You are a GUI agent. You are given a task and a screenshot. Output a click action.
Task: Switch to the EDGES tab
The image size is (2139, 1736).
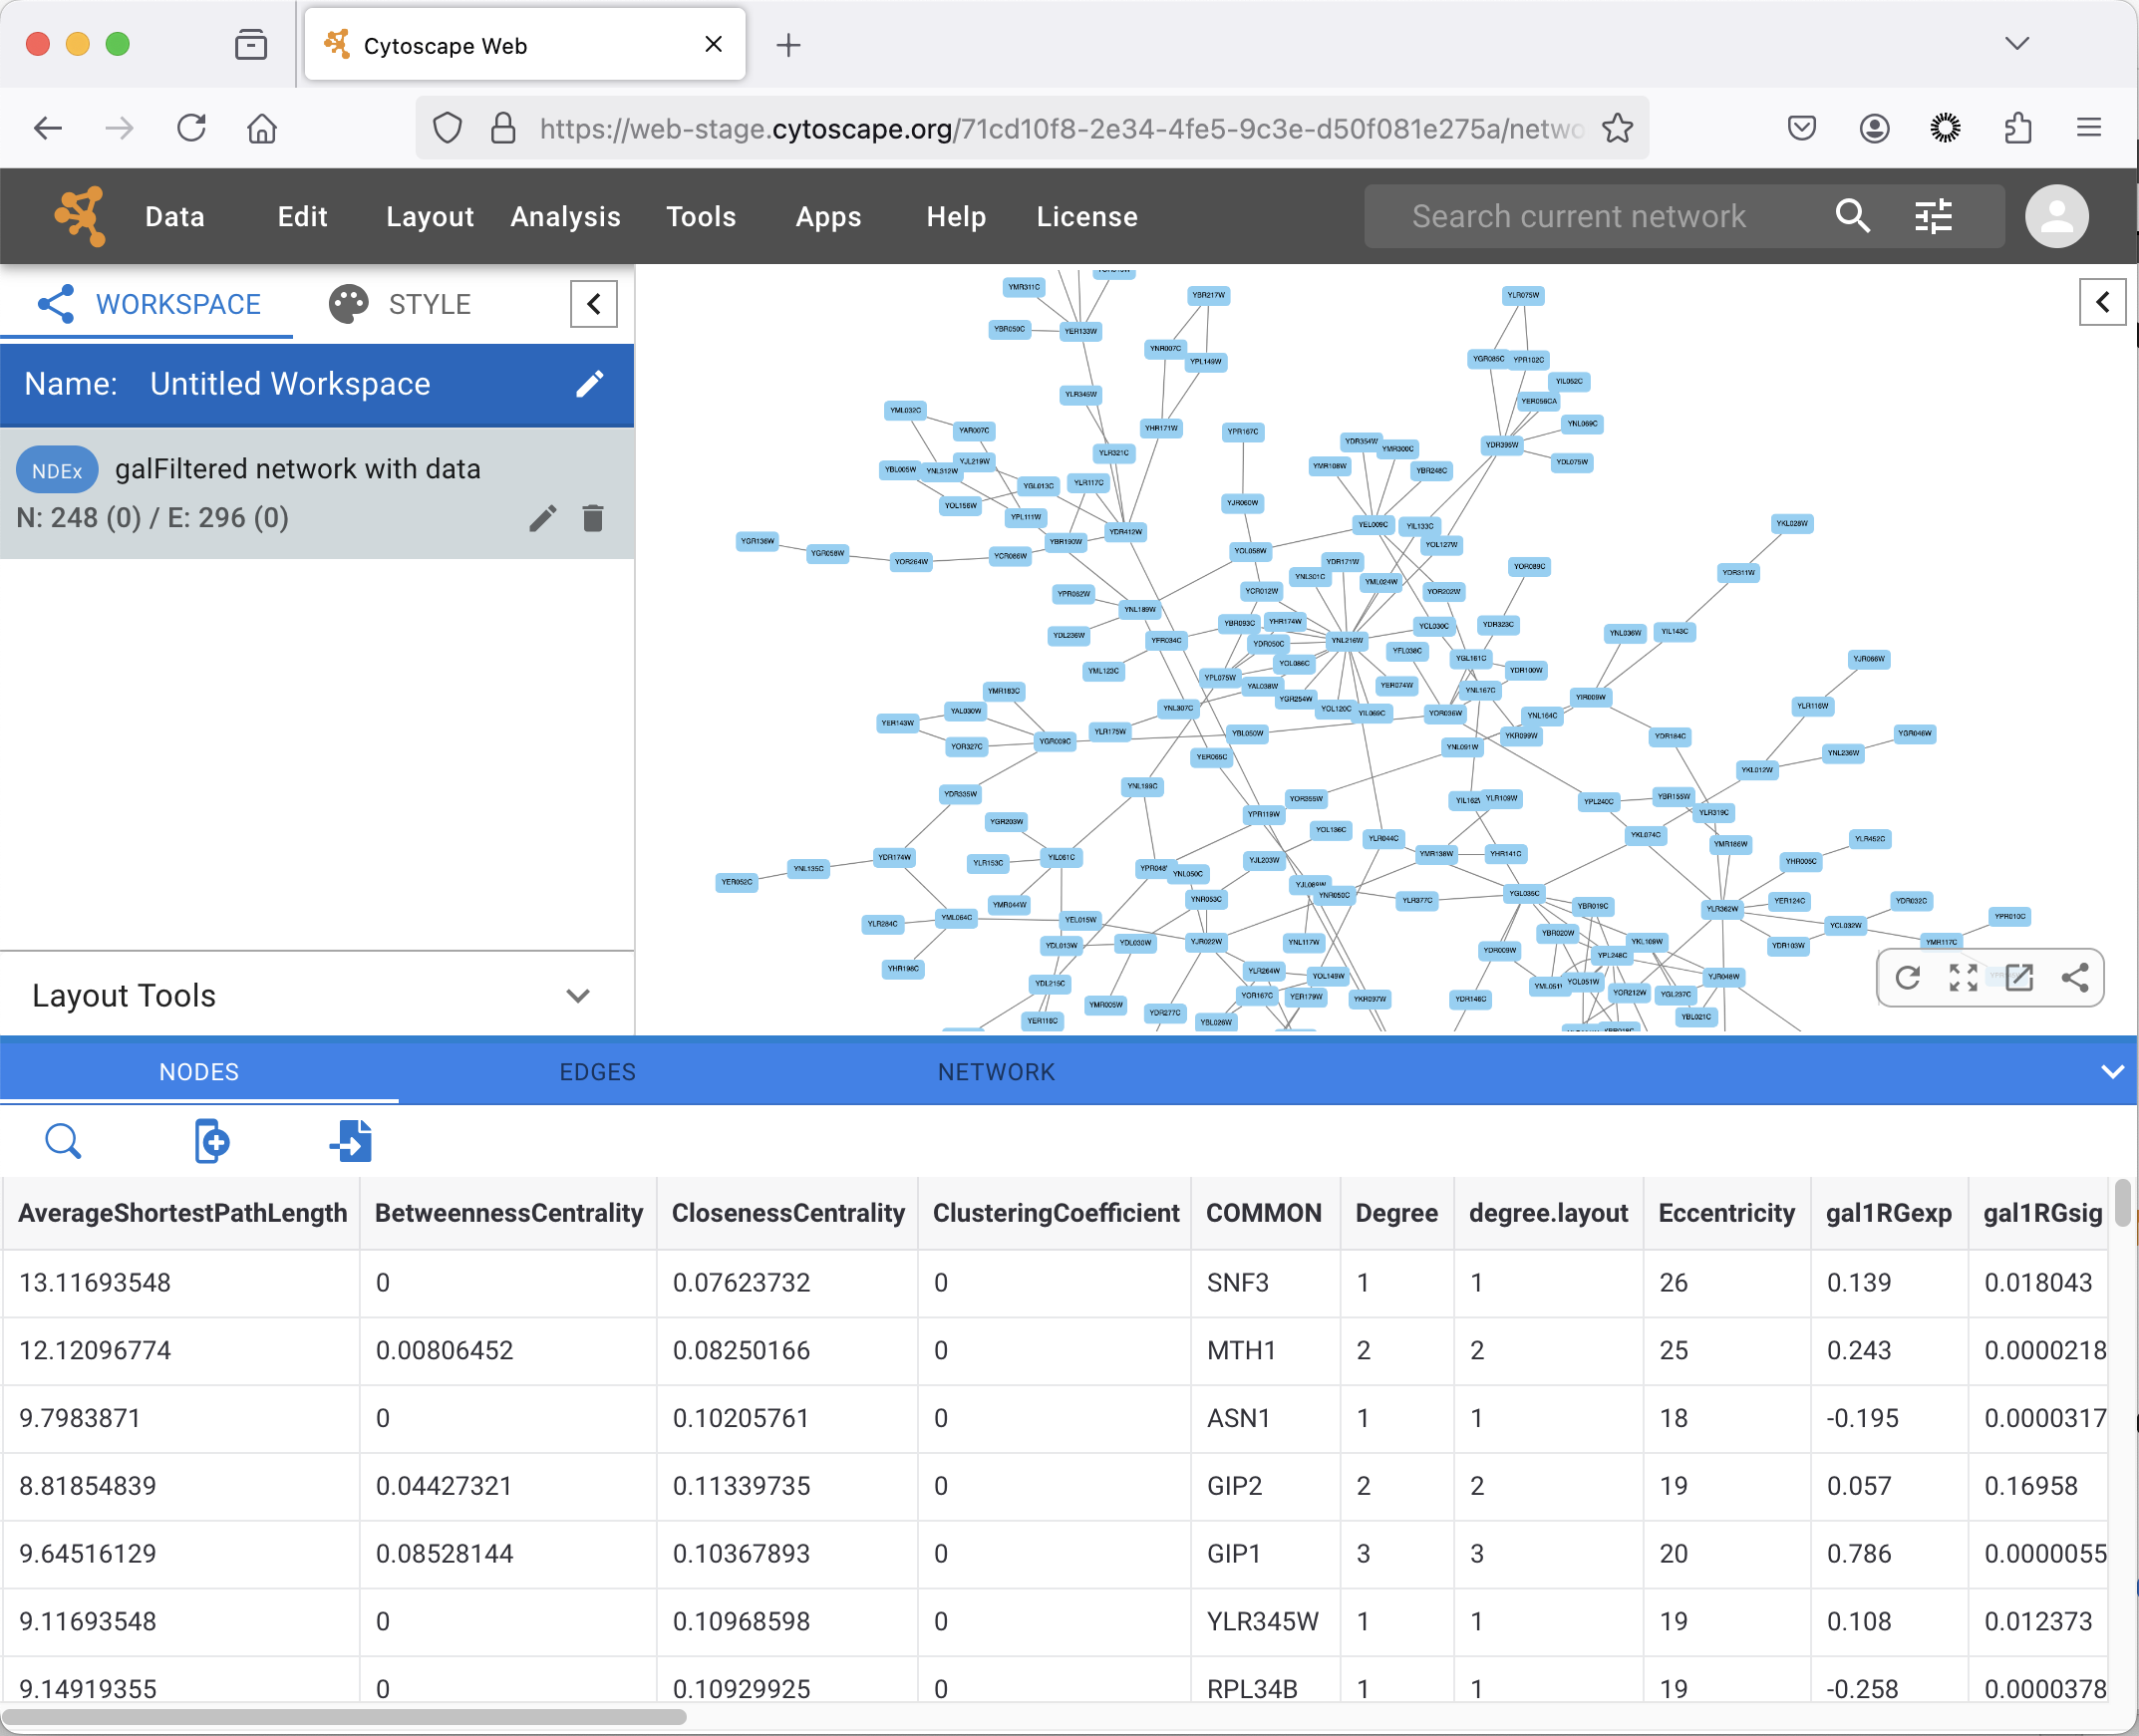coord(597,1071)
